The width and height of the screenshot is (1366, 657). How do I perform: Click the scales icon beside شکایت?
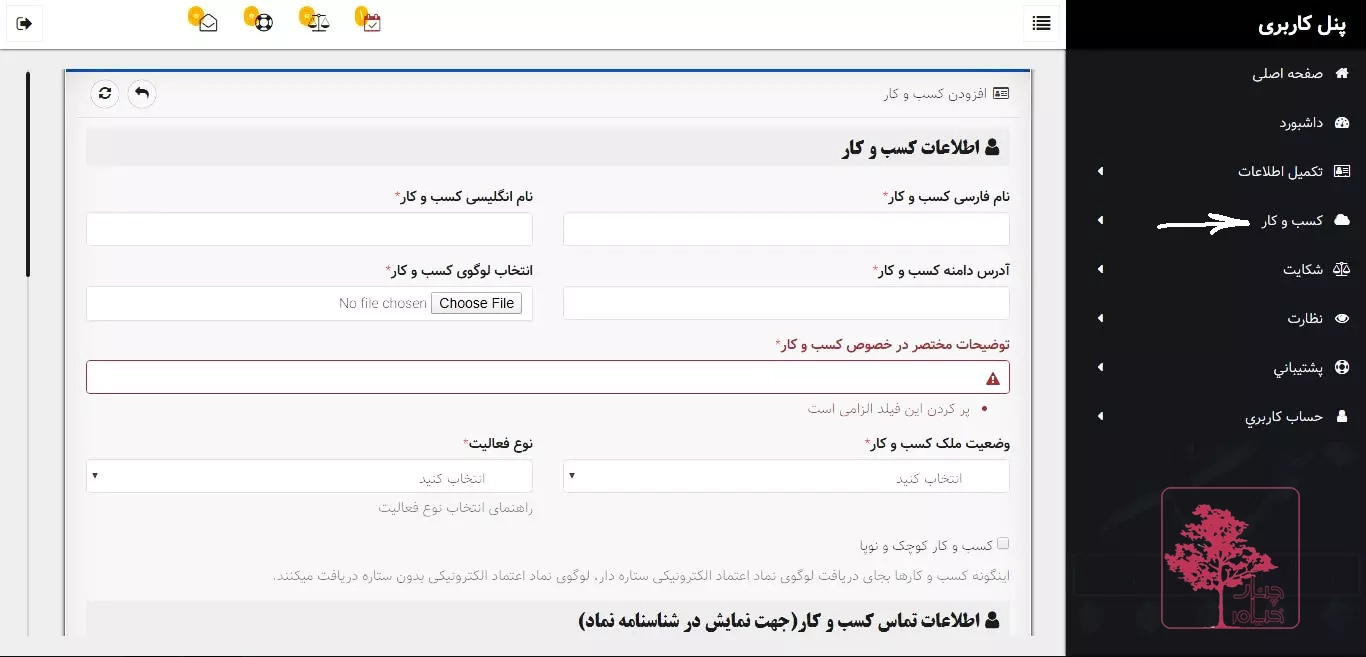(1342, 269)
